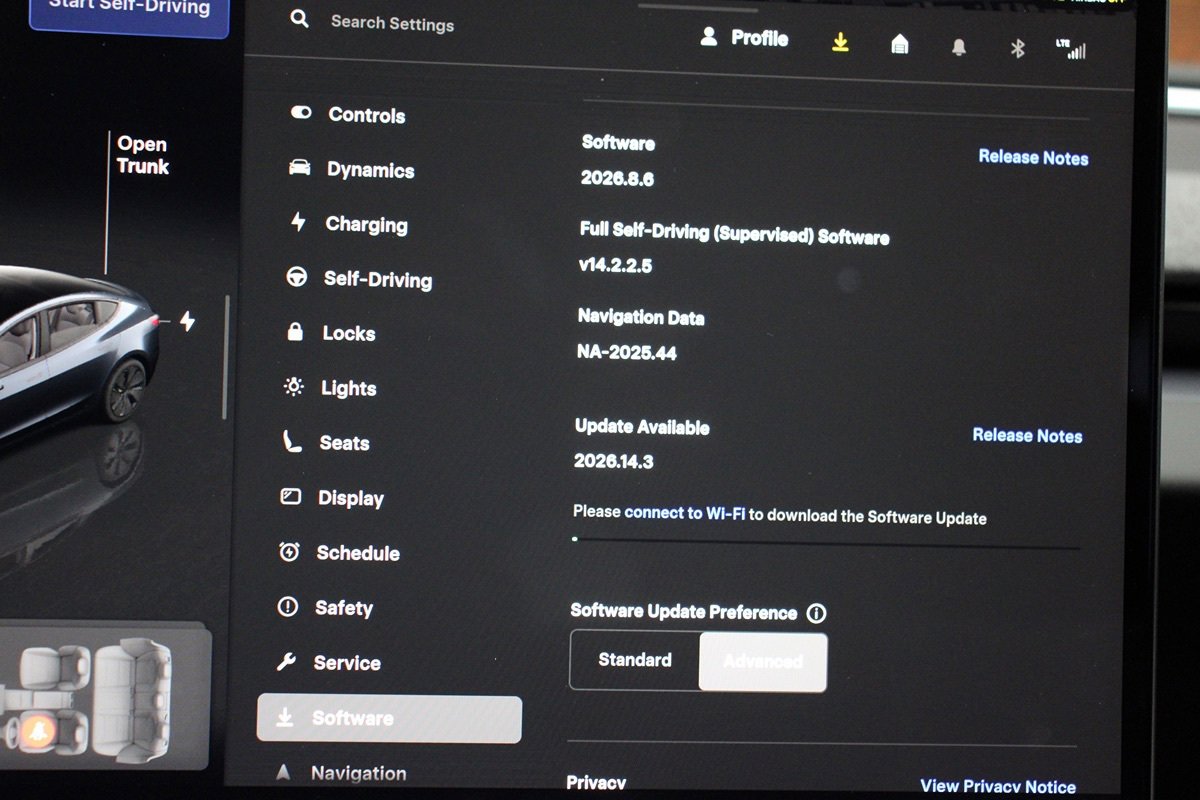Tap the download progress bar
1200x800 pixels.
coord(826,543)
